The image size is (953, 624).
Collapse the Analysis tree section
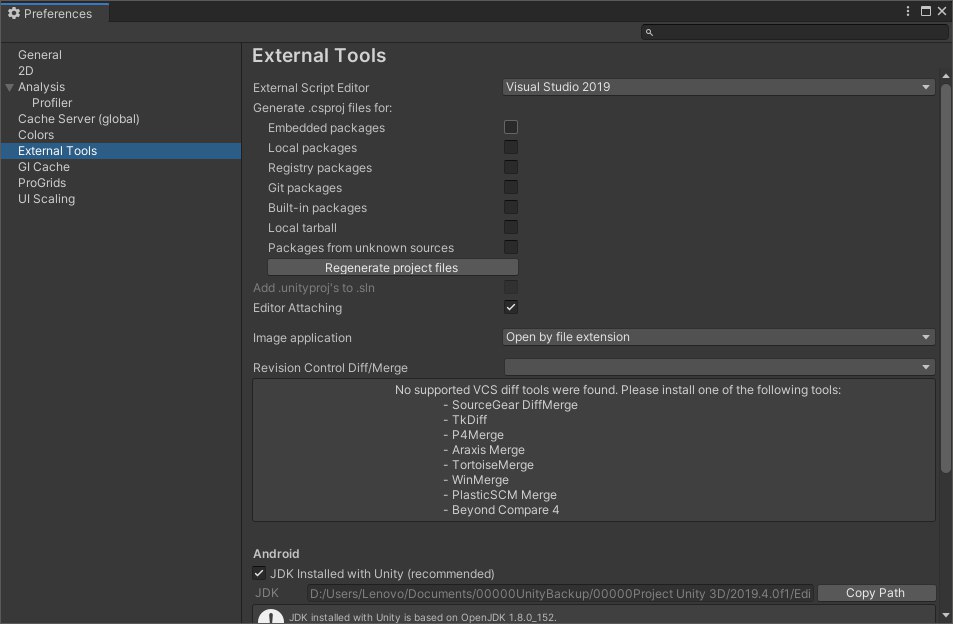(9, 87)
